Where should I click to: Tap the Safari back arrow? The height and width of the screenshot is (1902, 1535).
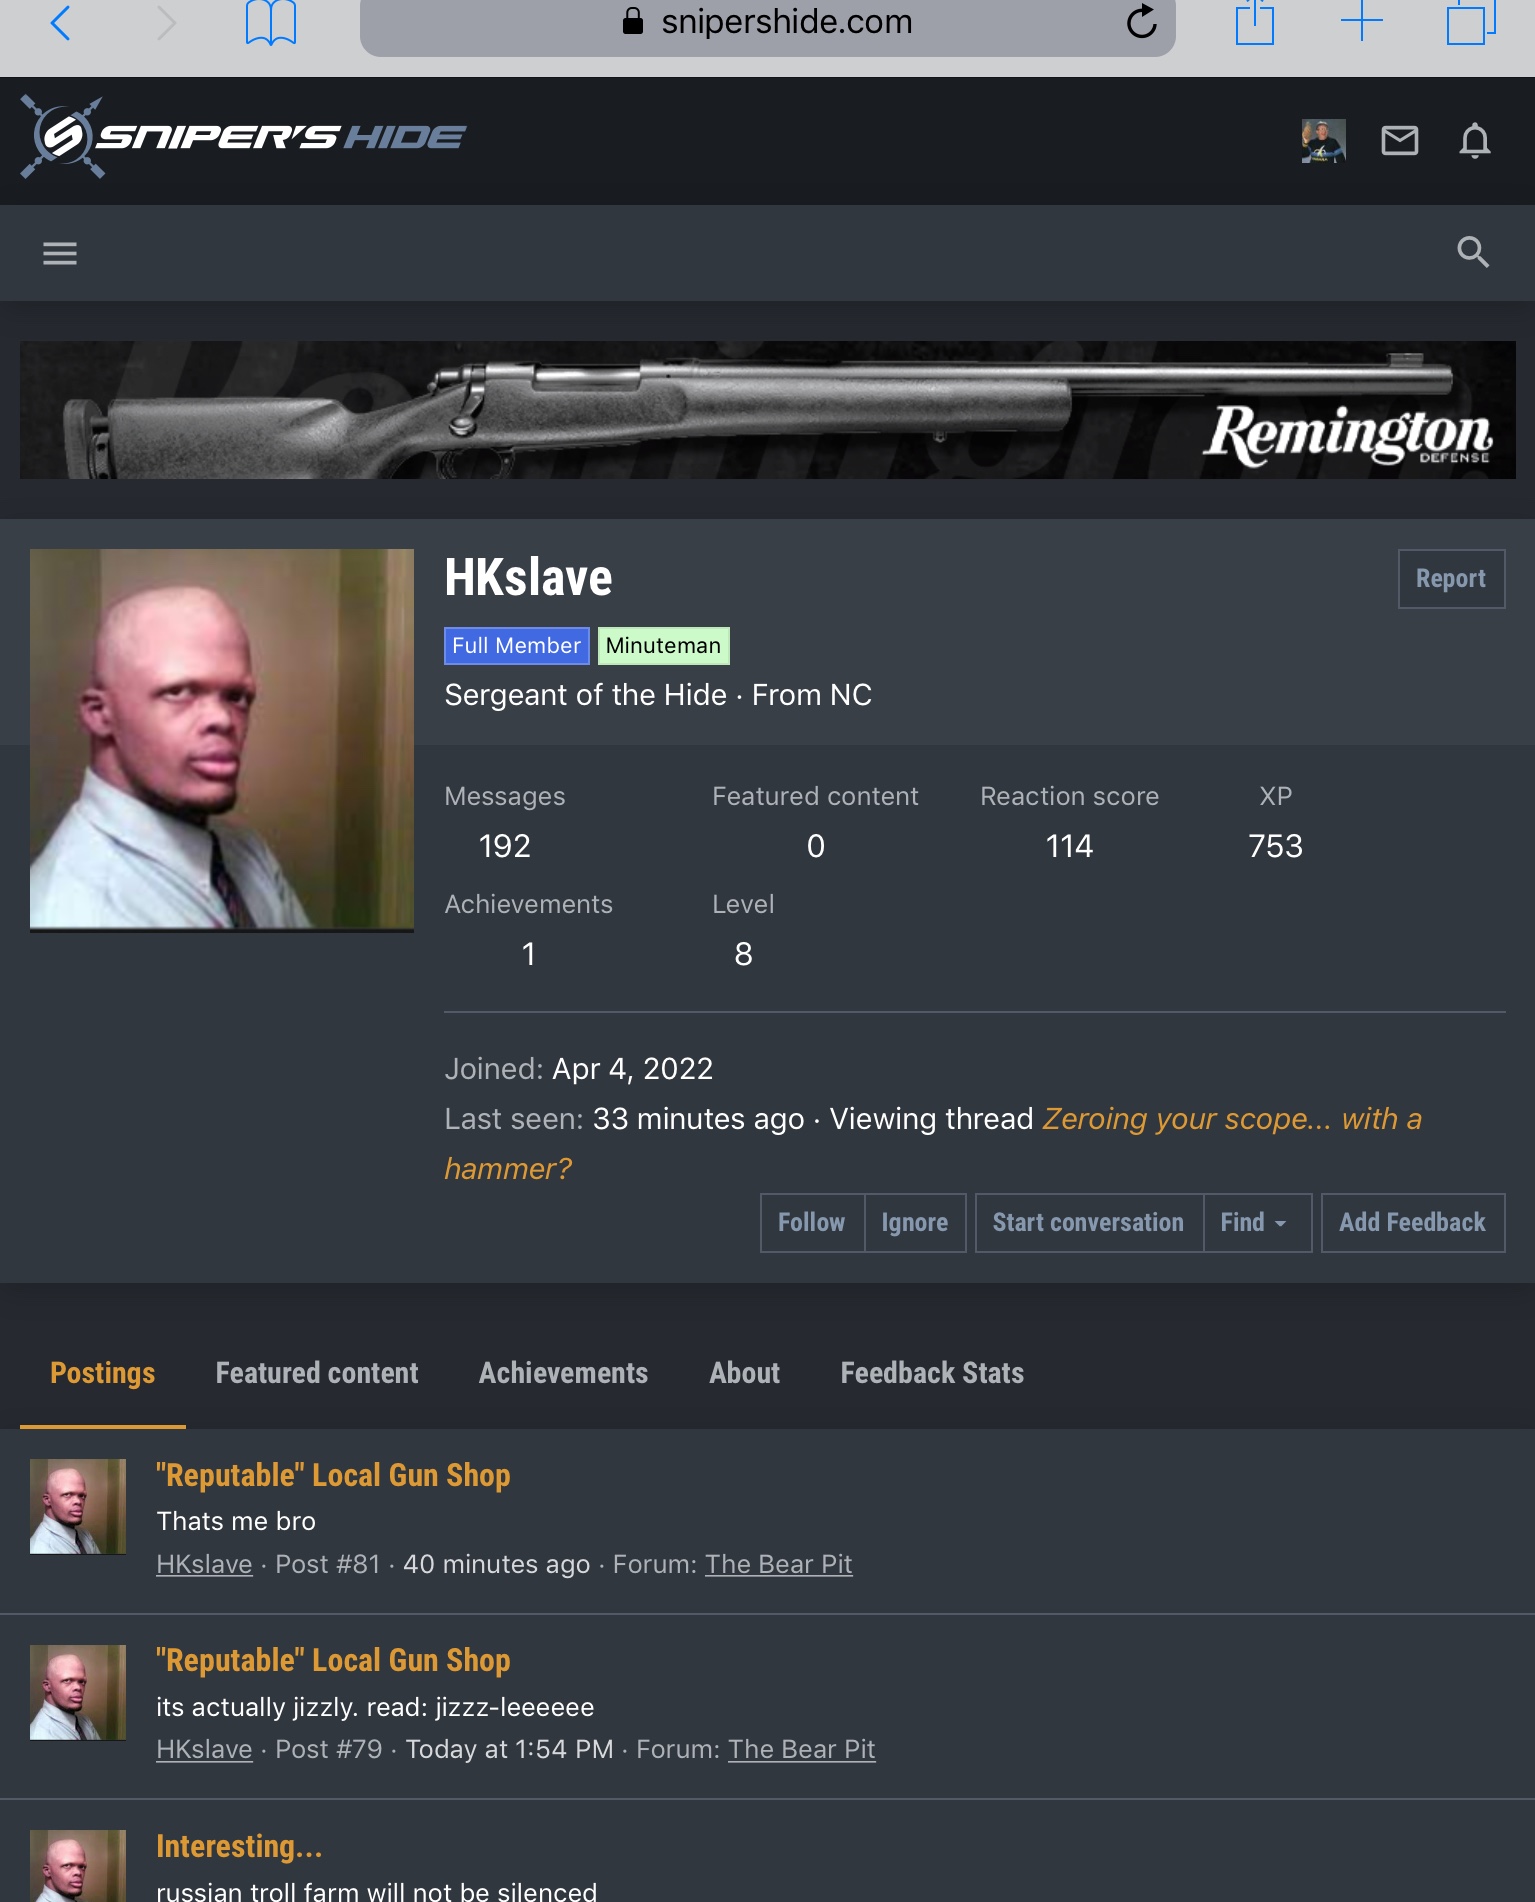tap(61, 22)
